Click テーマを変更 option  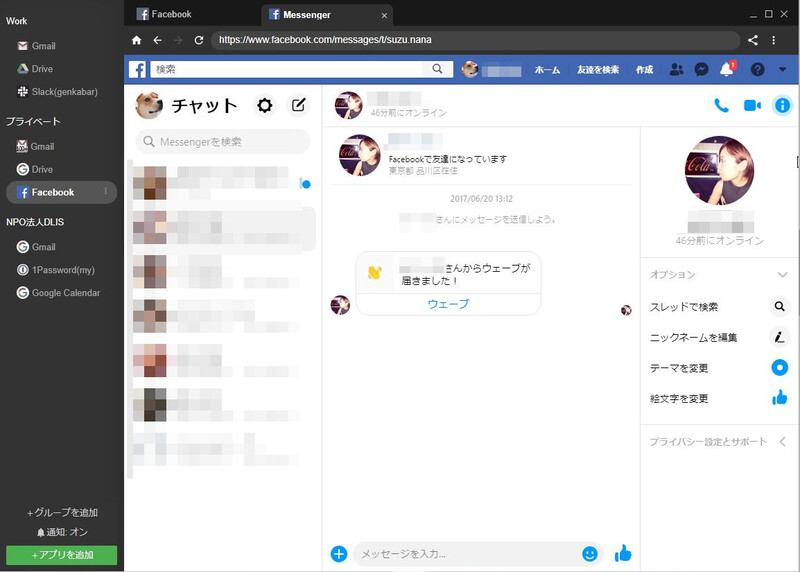(719, 368)
